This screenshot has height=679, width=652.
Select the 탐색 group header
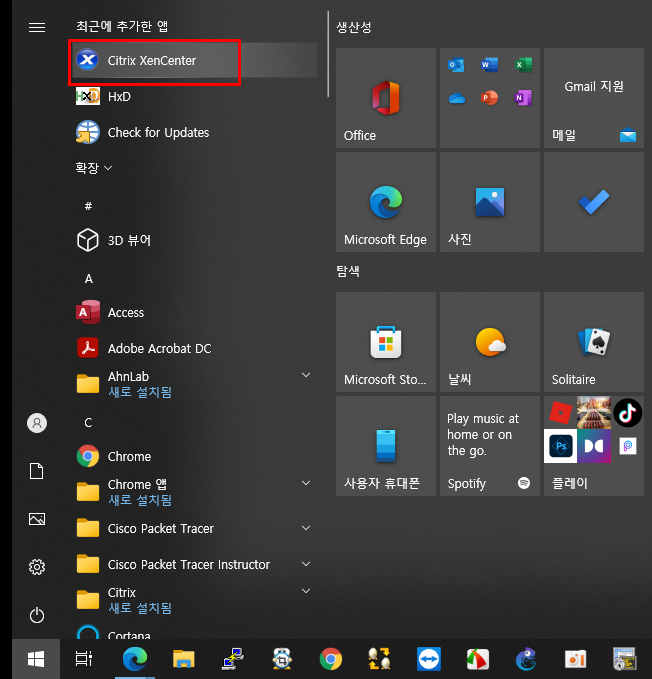click(348, 271)
